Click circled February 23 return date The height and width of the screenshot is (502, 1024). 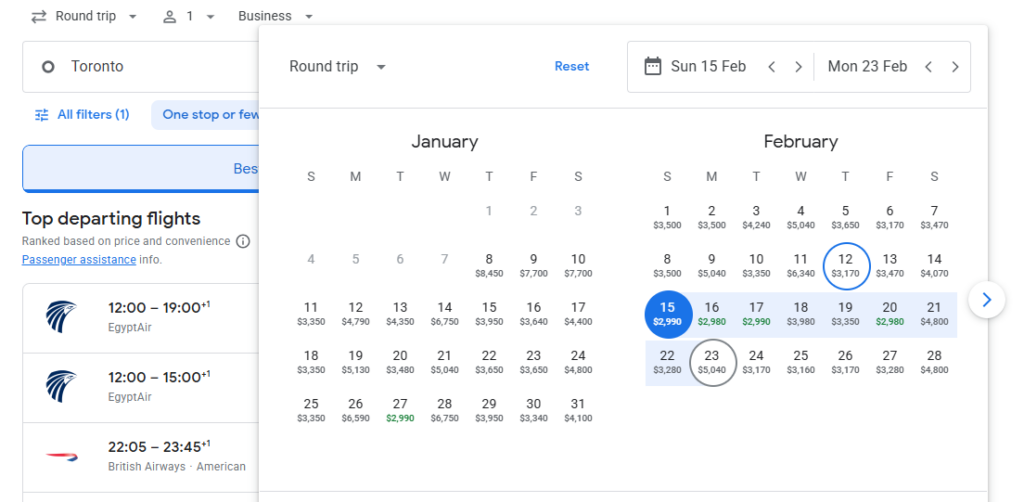(x=712, y=362)
